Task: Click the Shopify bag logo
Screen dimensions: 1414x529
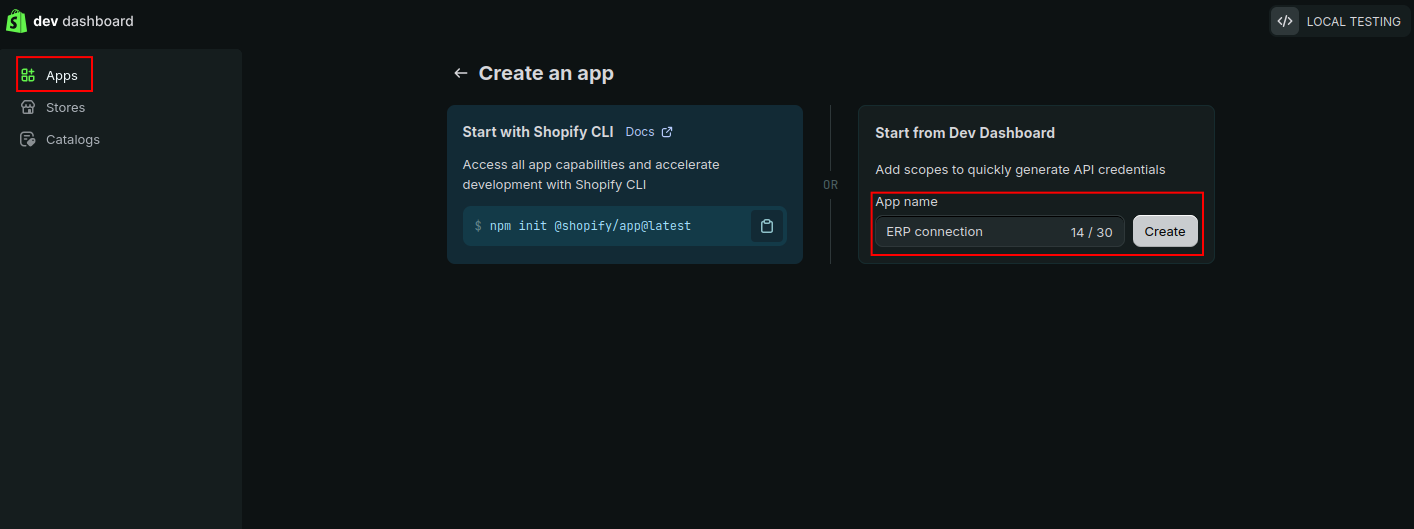Action: click(x=16, y=21)
